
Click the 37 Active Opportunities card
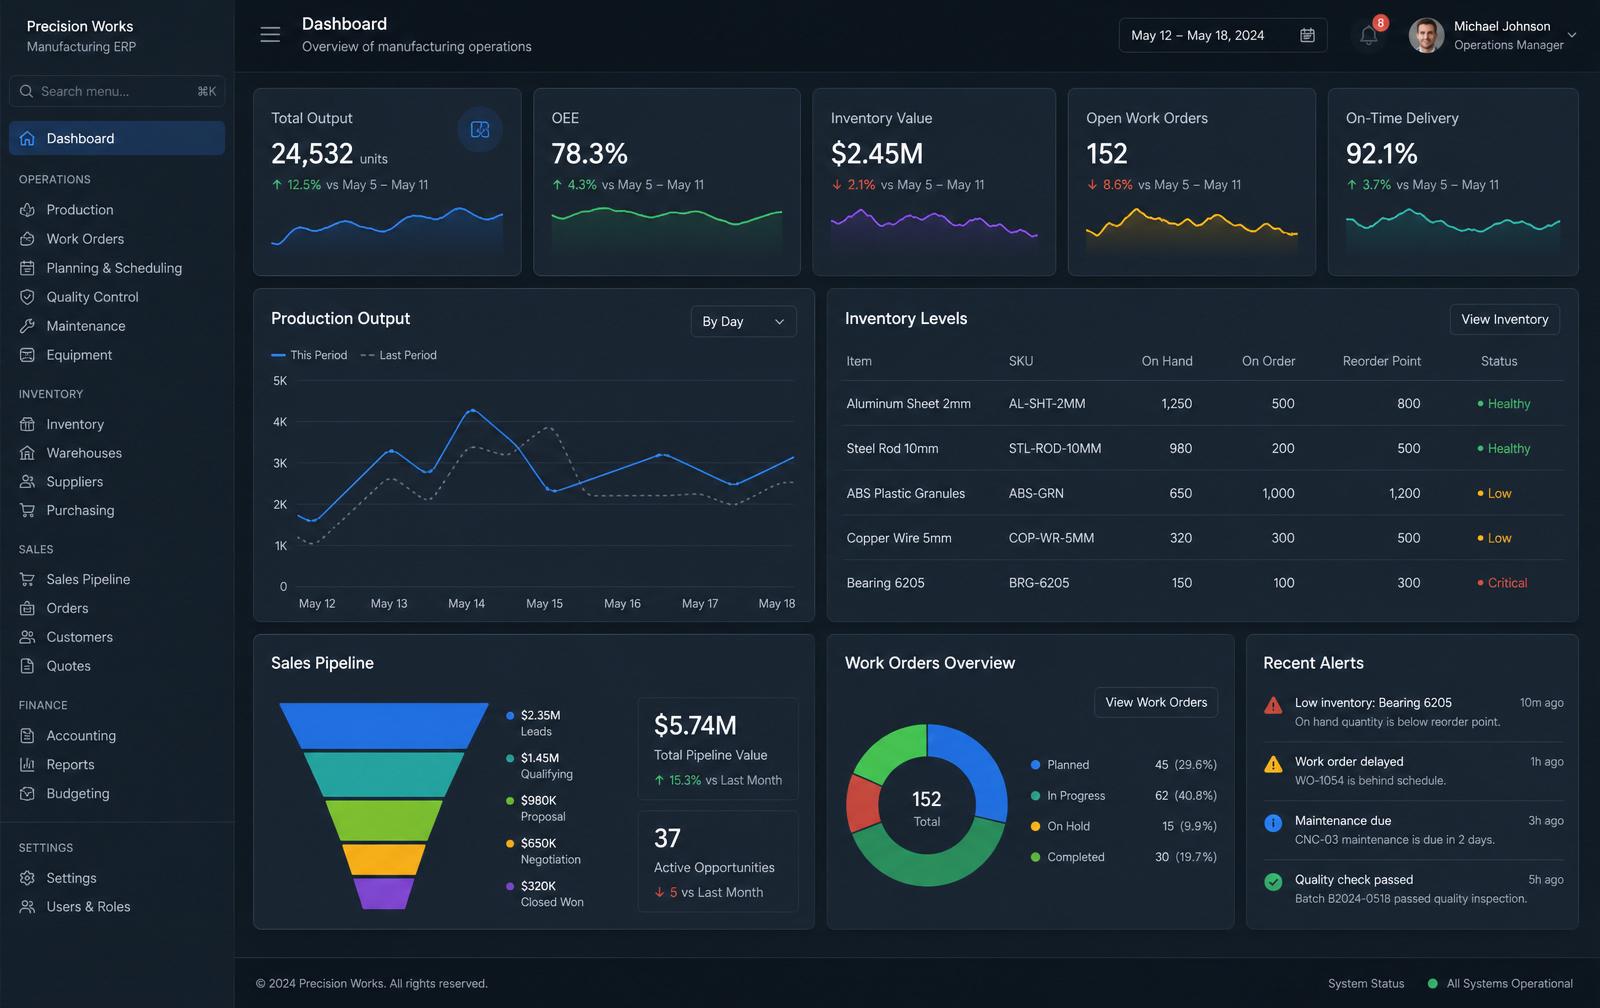(x=718, y=861)
